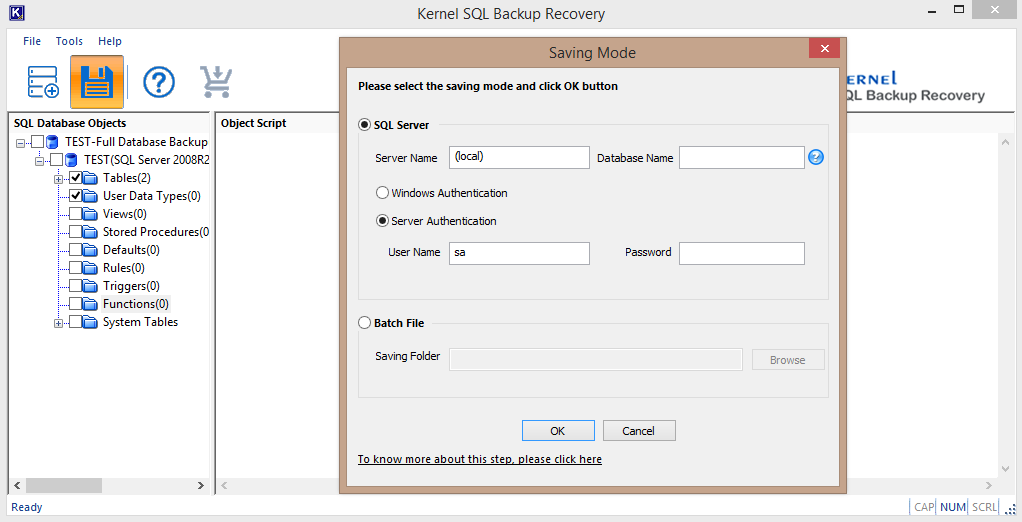The image size is (1022, 522).
Task: Collapse the TEST(SQL Server 2008R2) node
Action: coord(40,161)
